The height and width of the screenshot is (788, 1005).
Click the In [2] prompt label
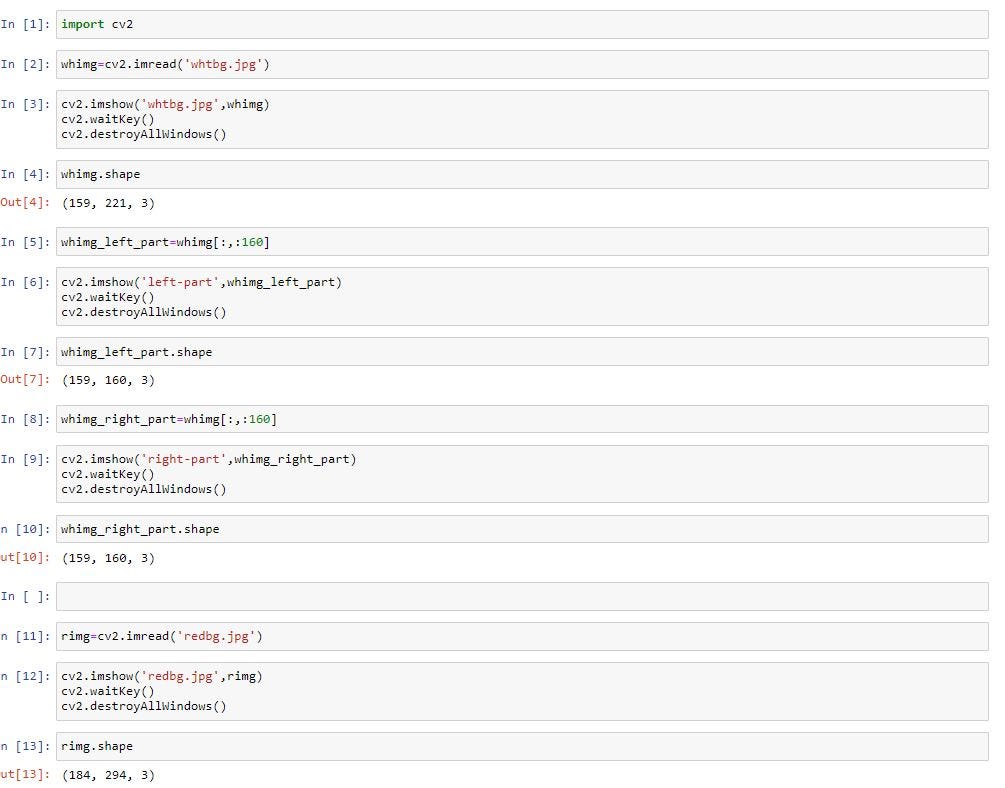tap(26, 64)
